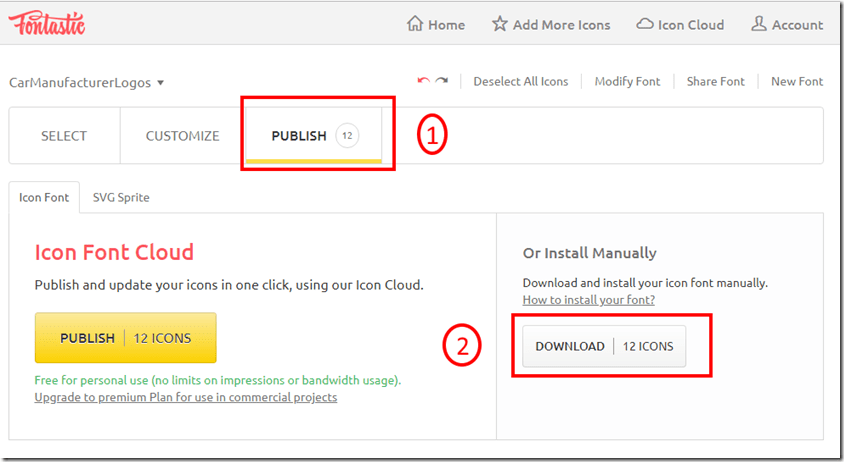Click the Fontastic logo
844x462 pixels.
click(47, 23)
